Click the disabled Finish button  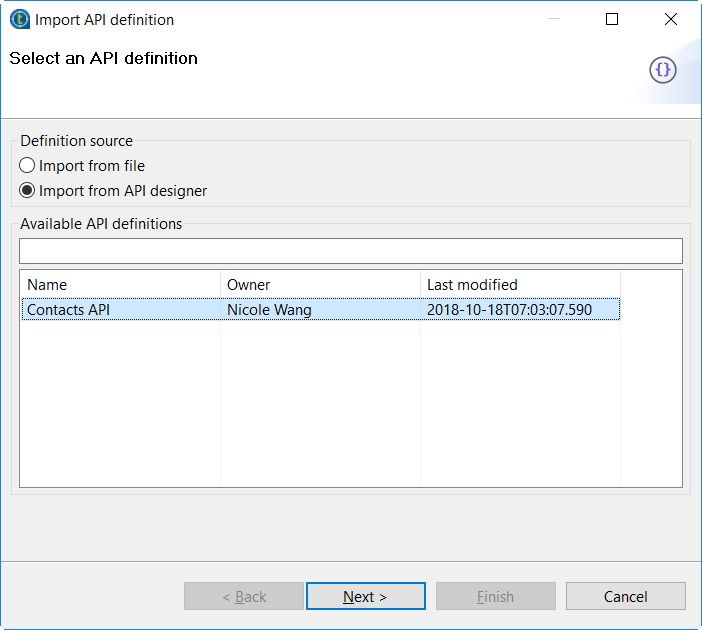pos(495,596)
